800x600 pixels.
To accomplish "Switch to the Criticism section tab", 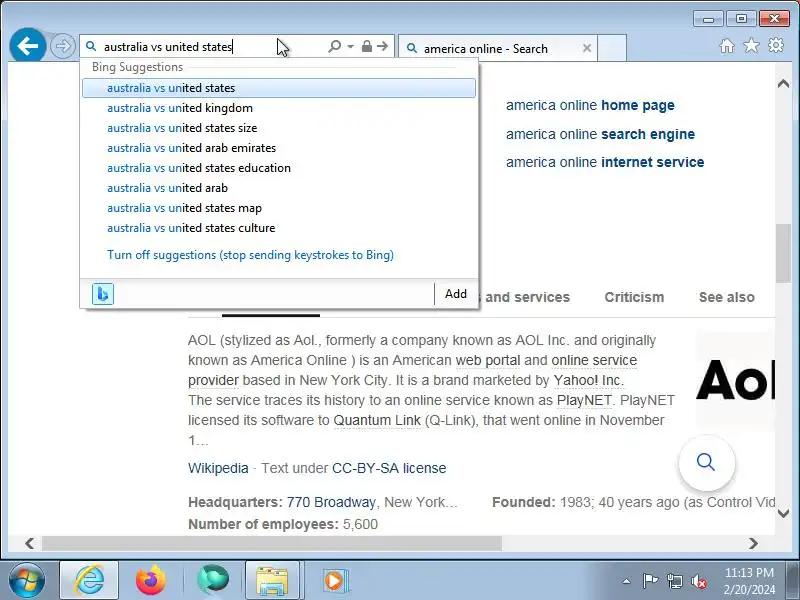I will pyautogui.click(x=634, y=297).
